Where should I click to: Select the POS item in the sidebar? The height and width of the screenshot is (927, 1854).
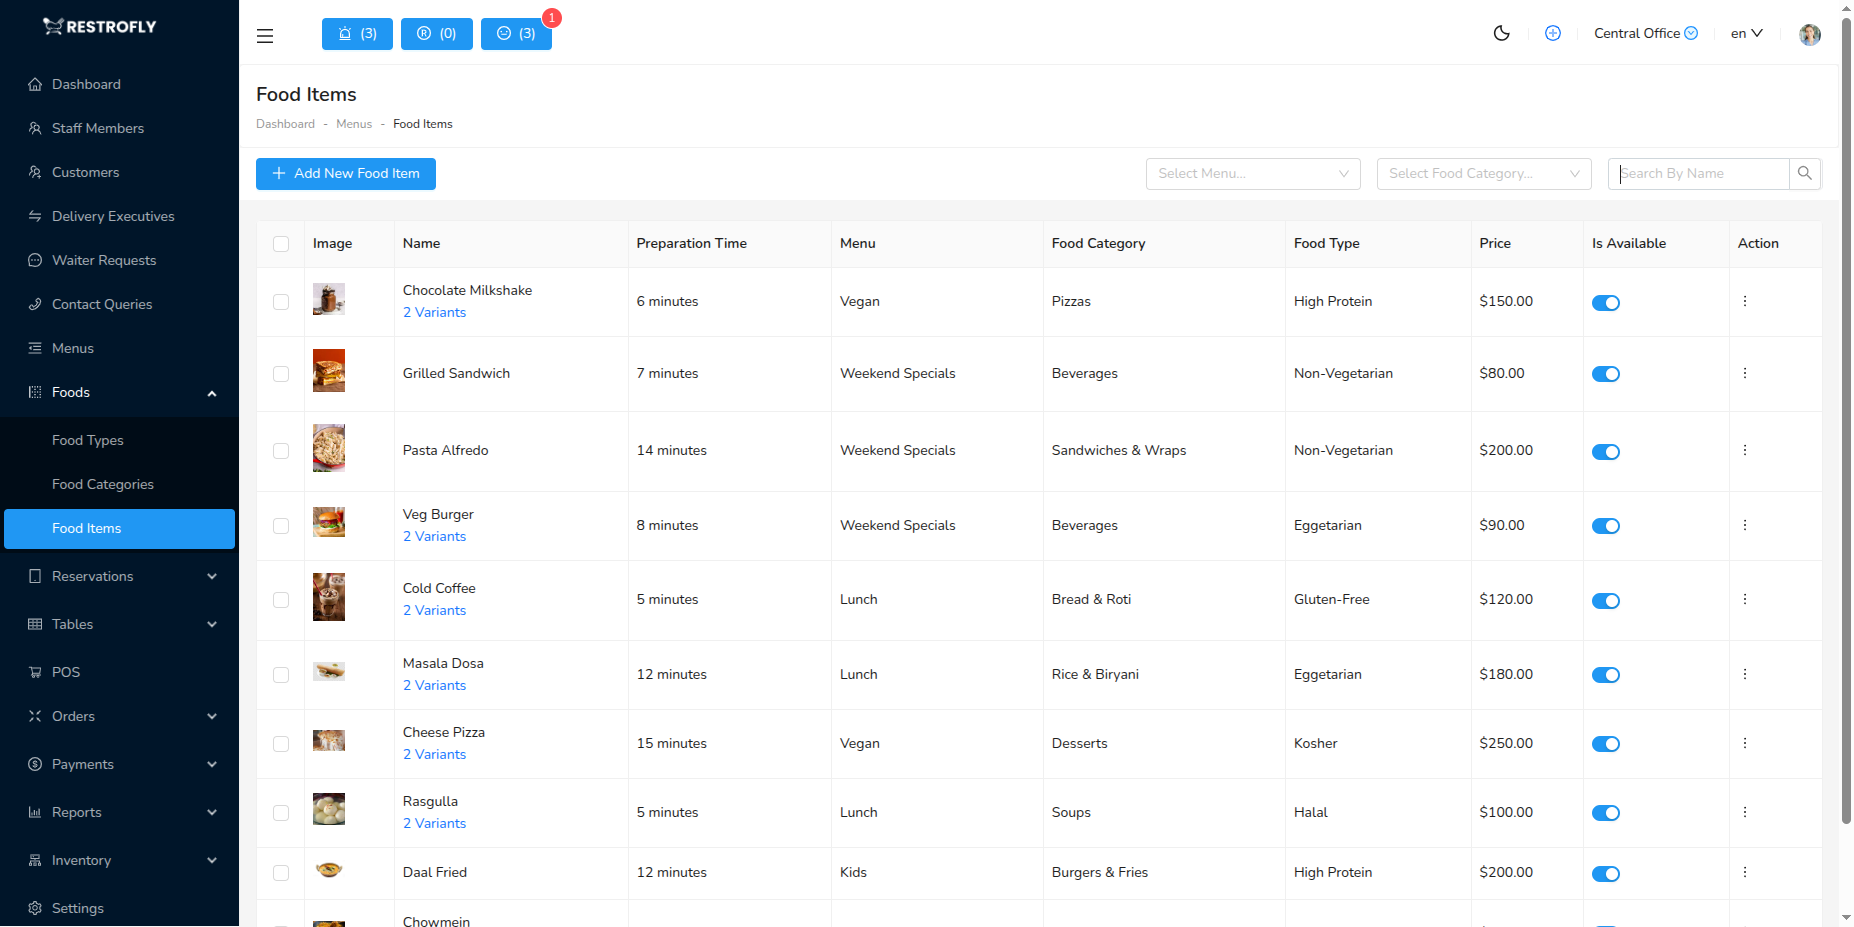(66, 672)
